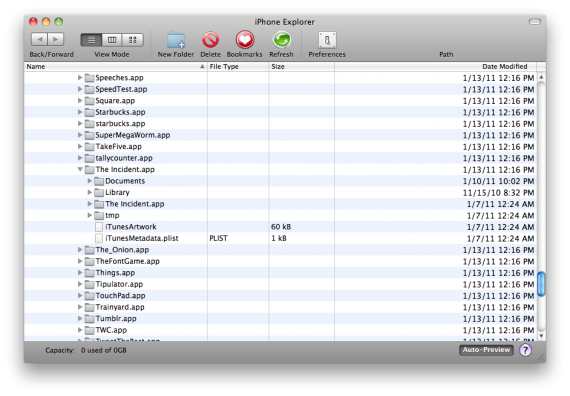This screenshot has height=396, width=570.
Task: Collapse the top-level The Incident.app folder
Action: click(80, 169)
